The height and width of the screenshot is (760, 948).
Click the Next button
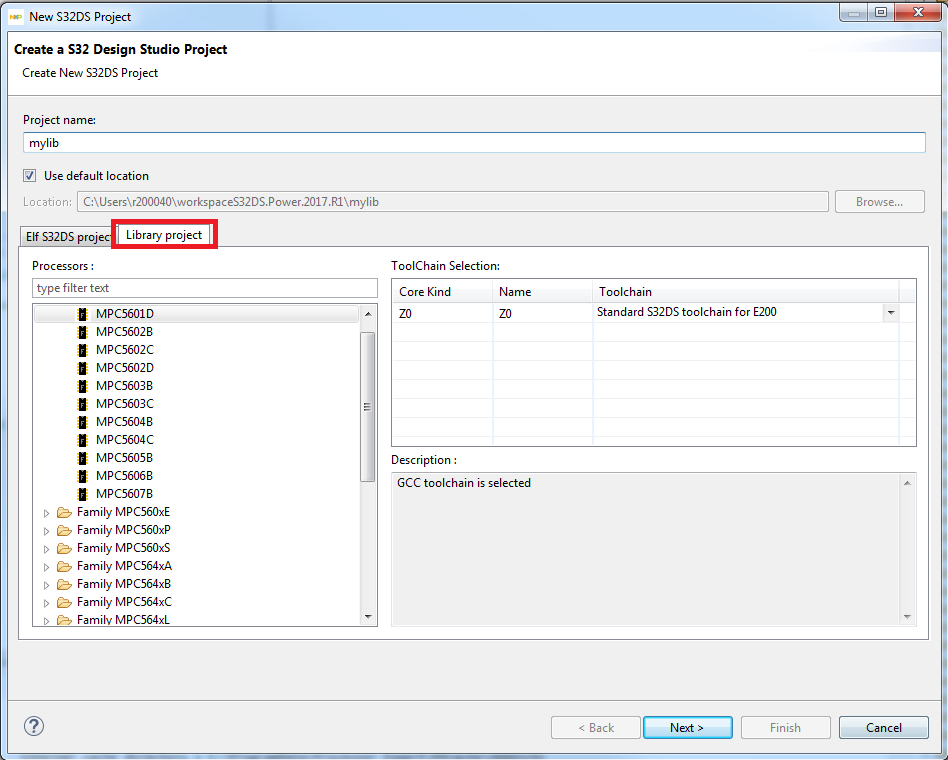pyautogui.click(x=687, y=727)
